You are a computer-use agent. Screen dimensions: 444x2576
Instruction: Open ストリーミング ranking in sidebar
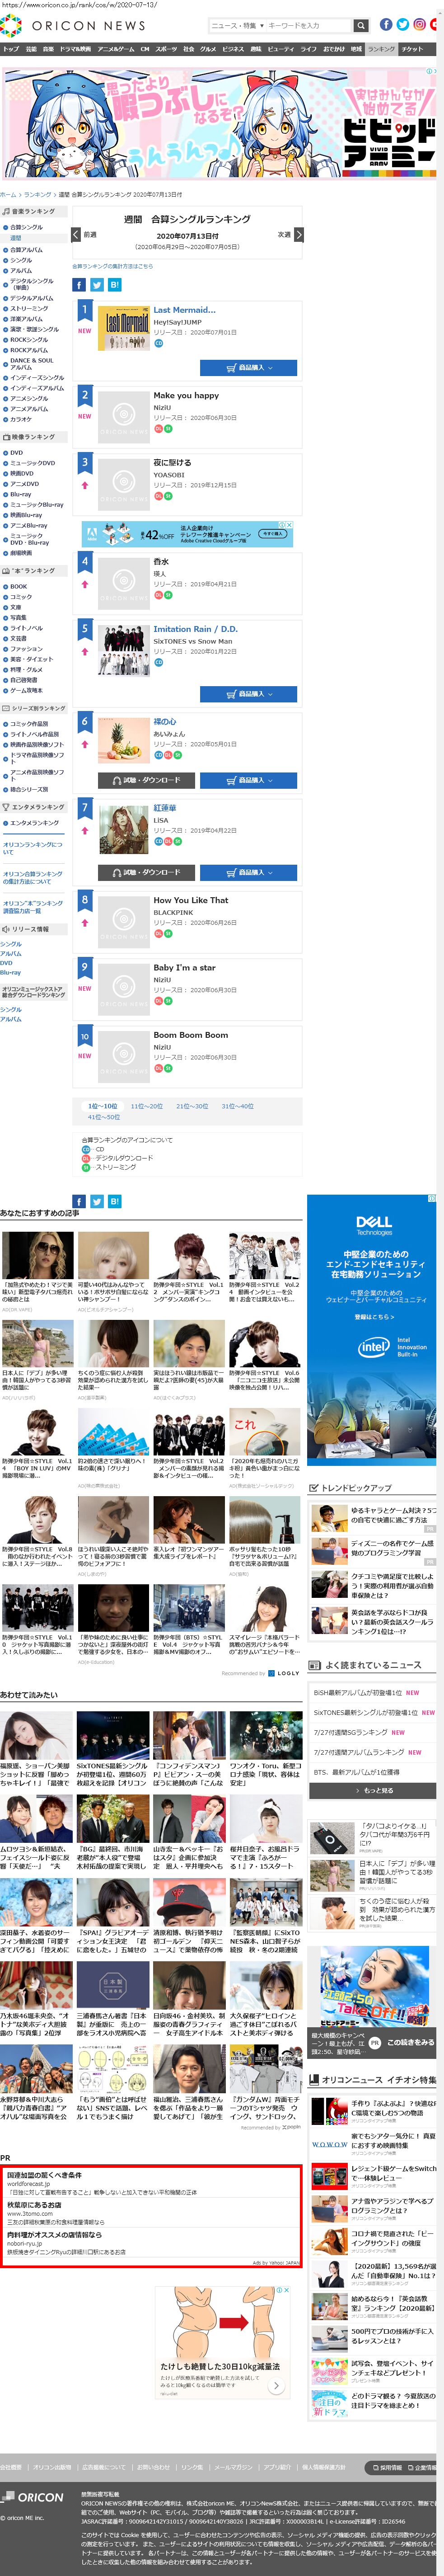(29, 309)
